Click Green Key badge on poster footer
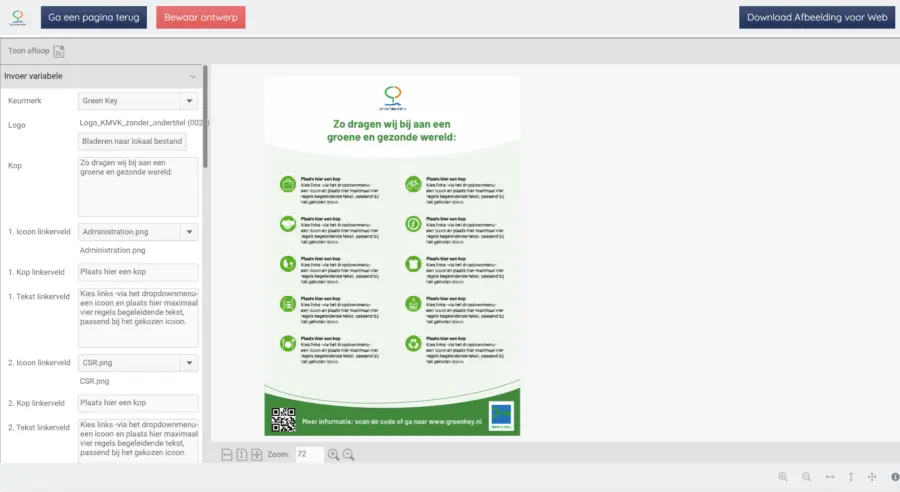900x492 pixels. point(501,416)
